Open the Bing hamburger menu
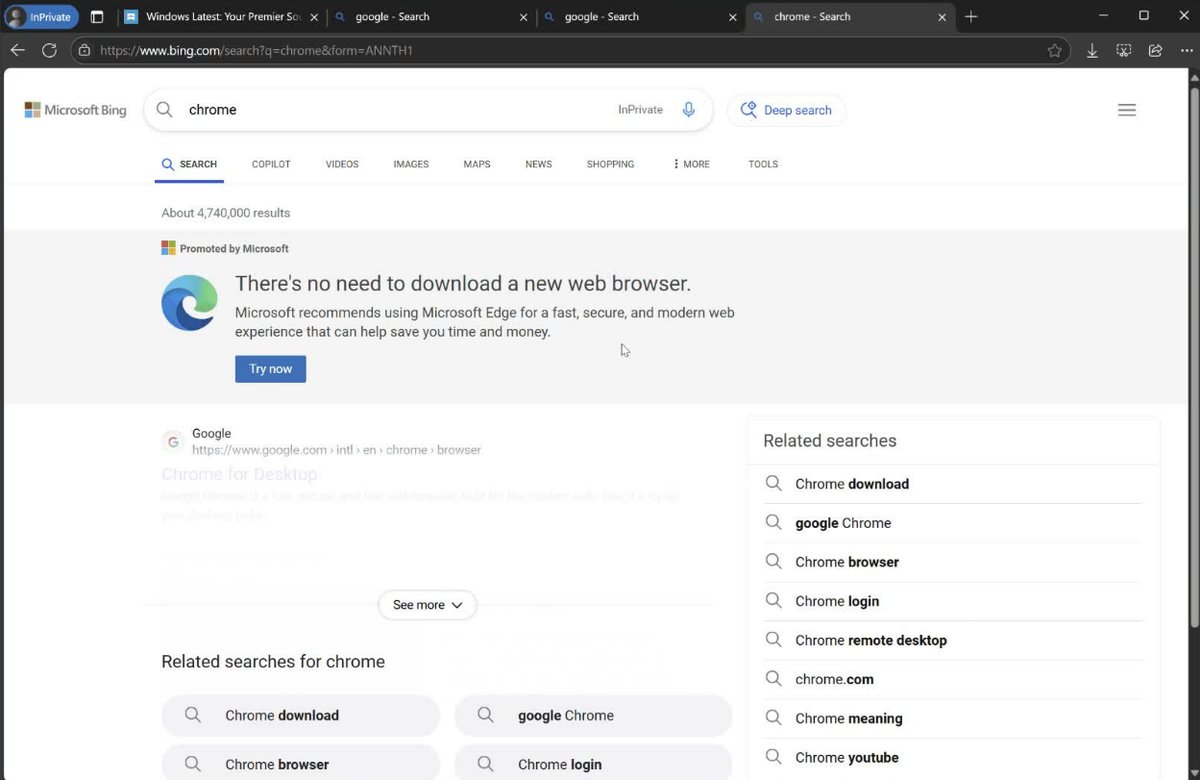 tap(1127, 110)
